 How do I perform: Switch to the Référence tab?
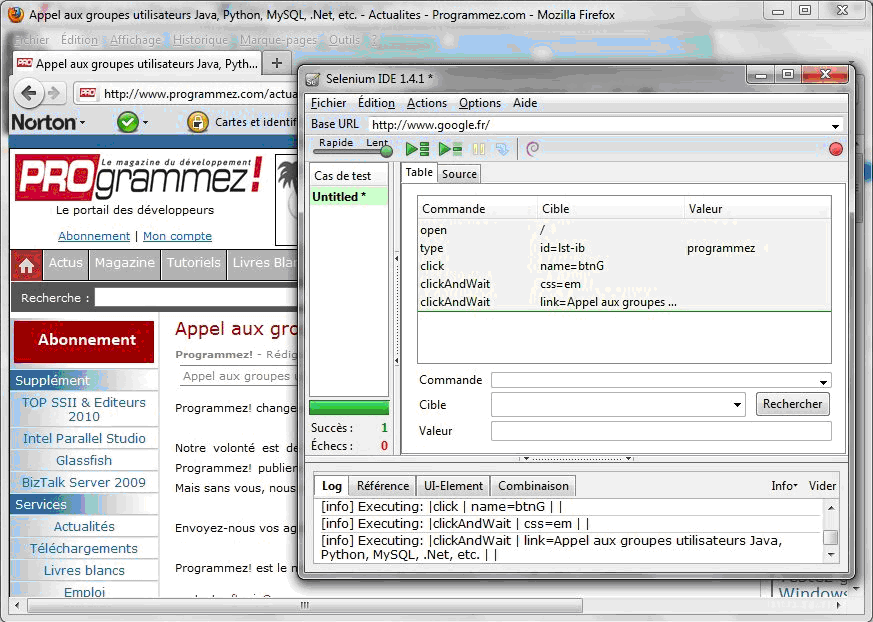pos(382,486)
